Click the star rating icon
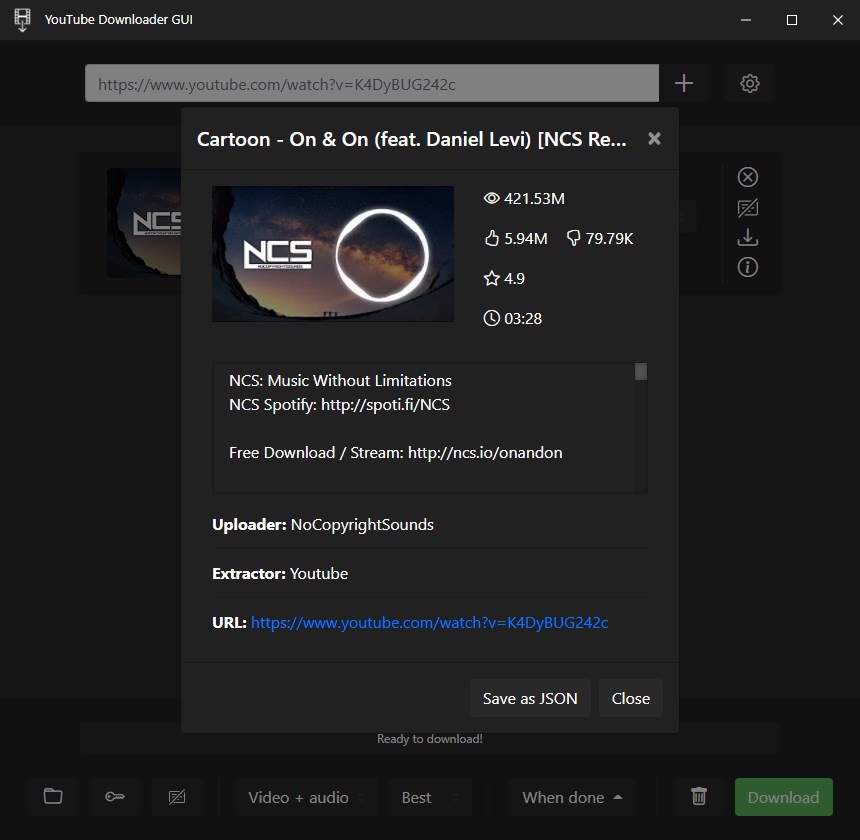This screenshot has height=840, width=860. [491, 278]
